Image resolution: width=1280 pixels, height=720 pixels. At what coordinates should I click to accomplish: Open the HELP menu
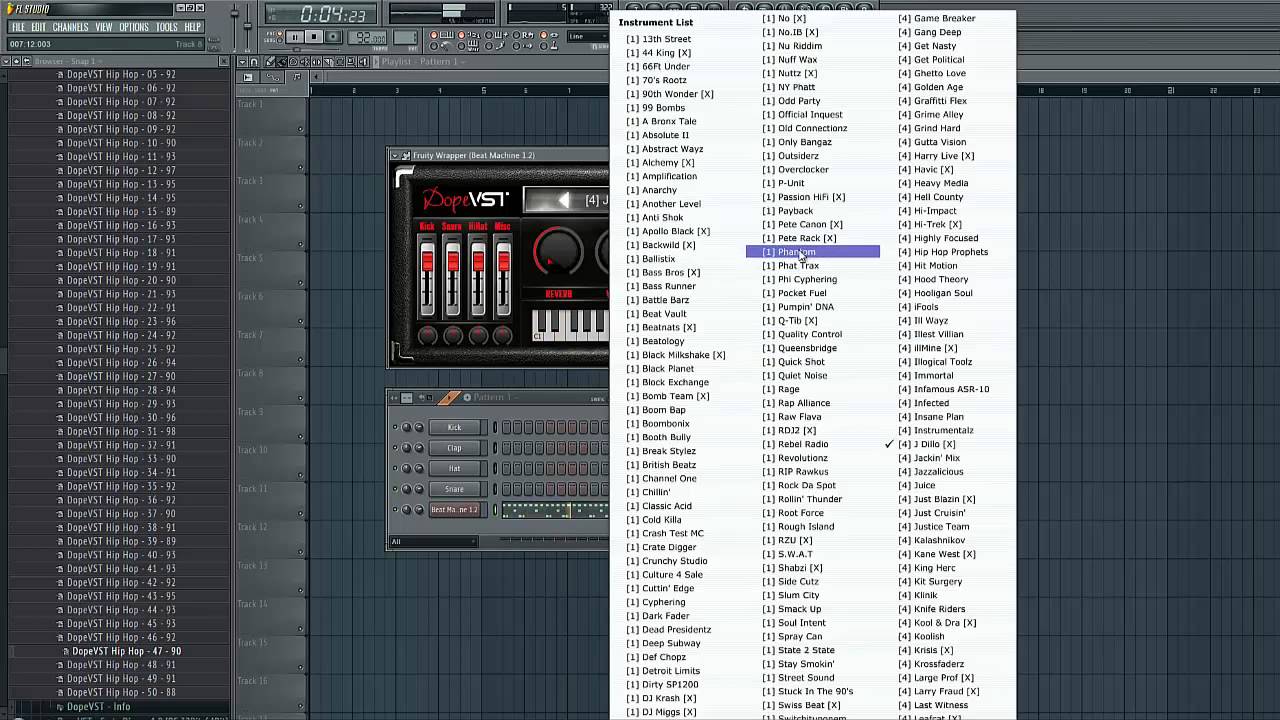click(x=192, y=27)
